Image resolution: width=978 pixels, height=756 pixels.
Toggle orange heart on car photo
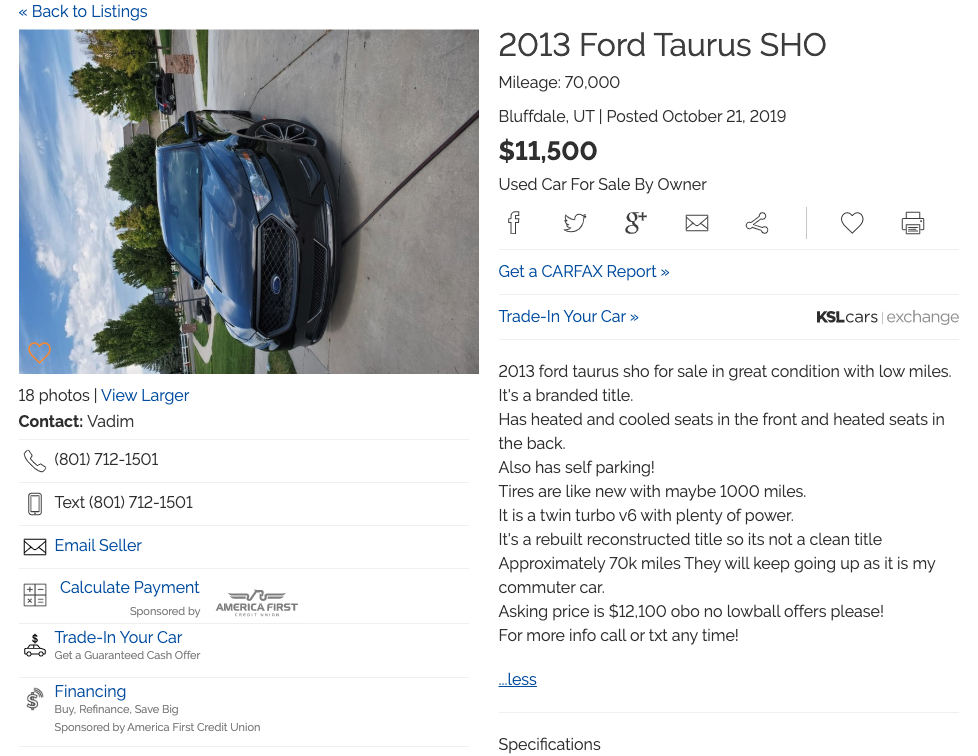pos(39,352)
